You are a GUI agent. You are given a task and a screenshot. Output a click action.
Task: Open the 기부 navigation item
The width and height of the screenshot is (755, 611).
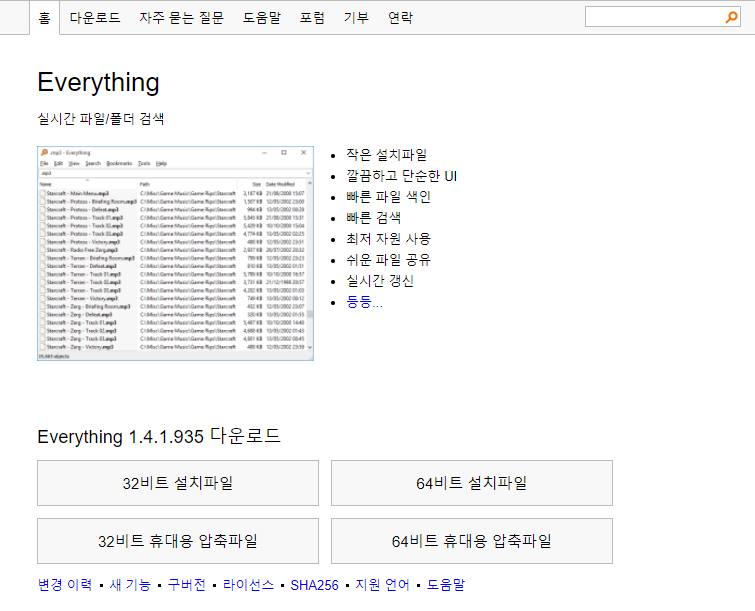[356, 18]
